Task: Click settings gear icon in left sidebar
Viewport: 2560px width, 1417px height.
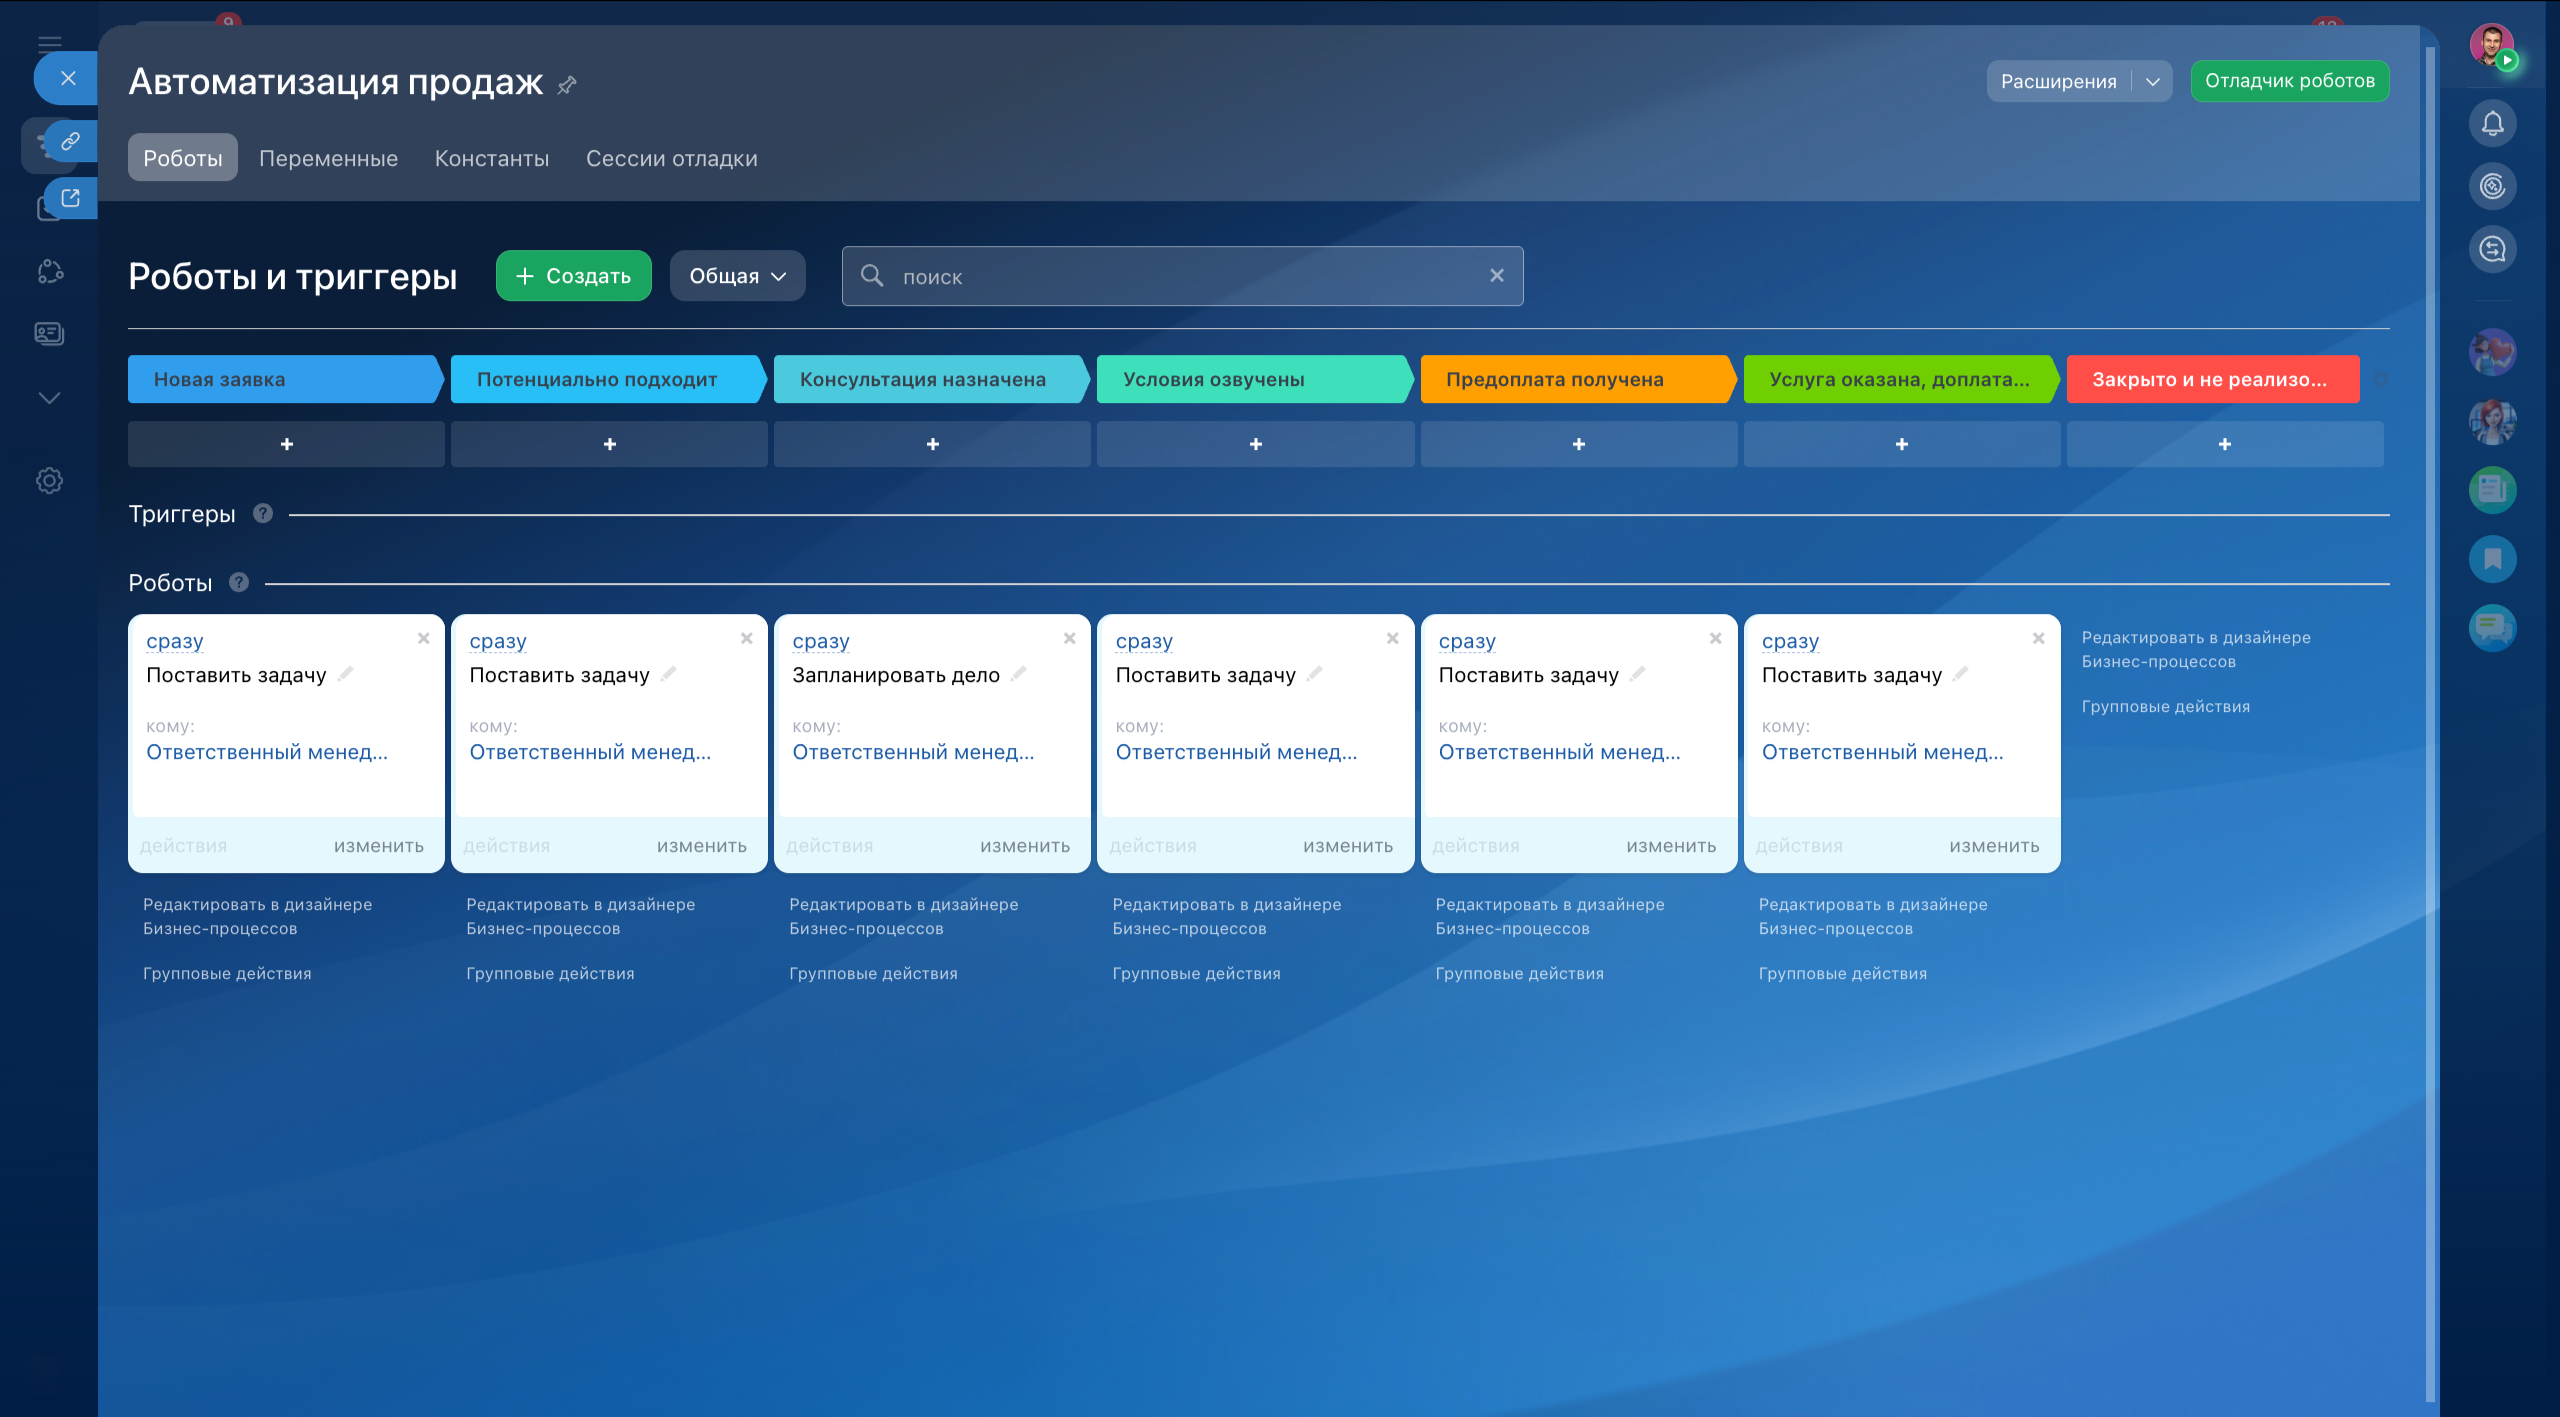Action: point(49,481)
